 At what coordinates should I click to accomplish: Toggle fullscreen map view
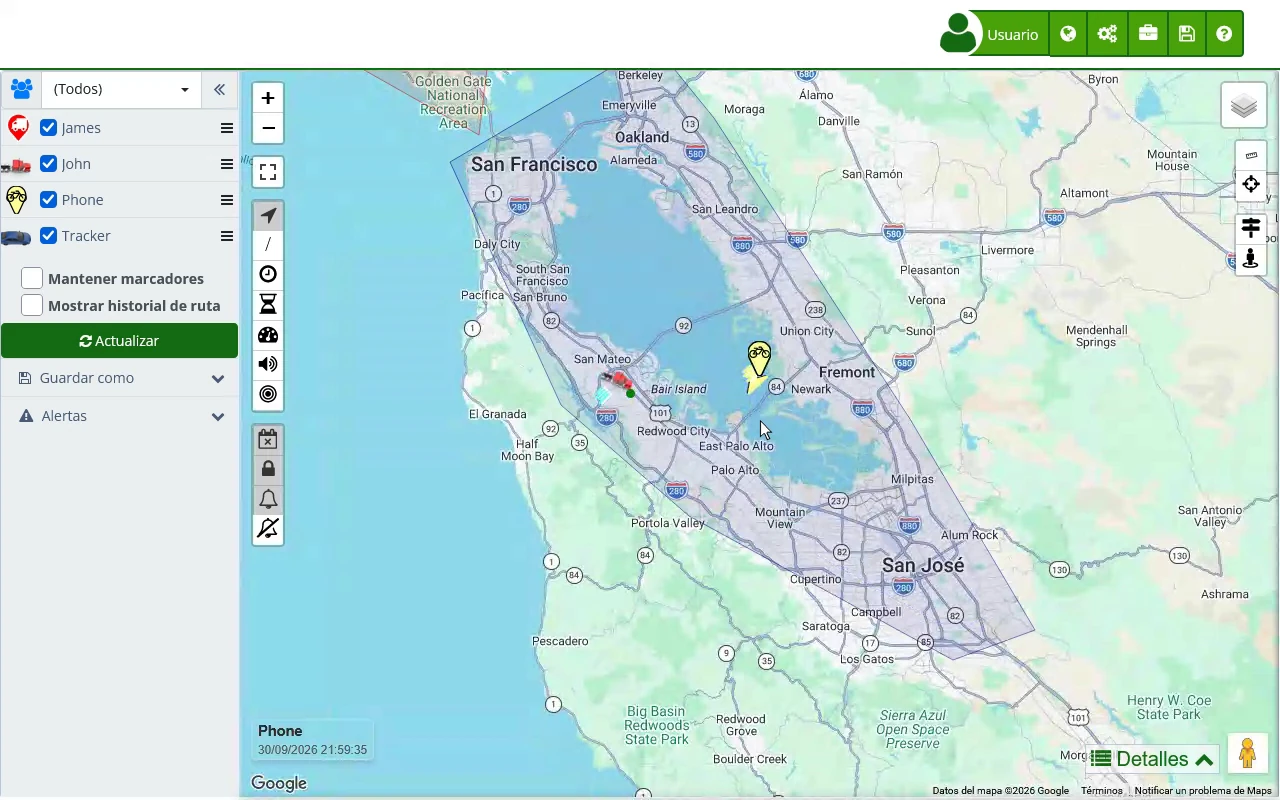(268, 172)
